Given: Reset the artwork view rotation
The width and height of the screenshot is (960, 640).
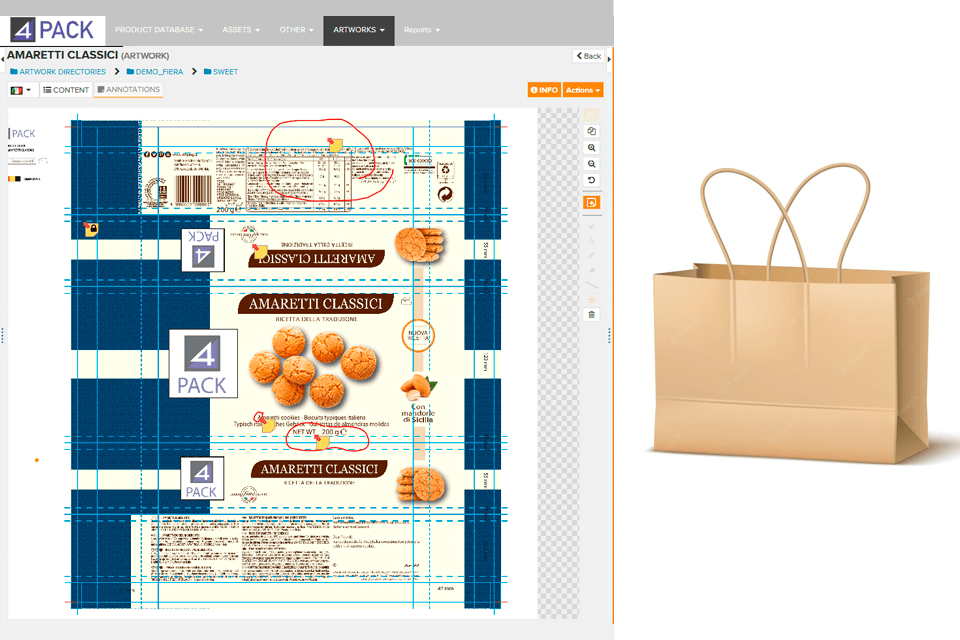Looking at the screenshot, I should coord(591,180).
